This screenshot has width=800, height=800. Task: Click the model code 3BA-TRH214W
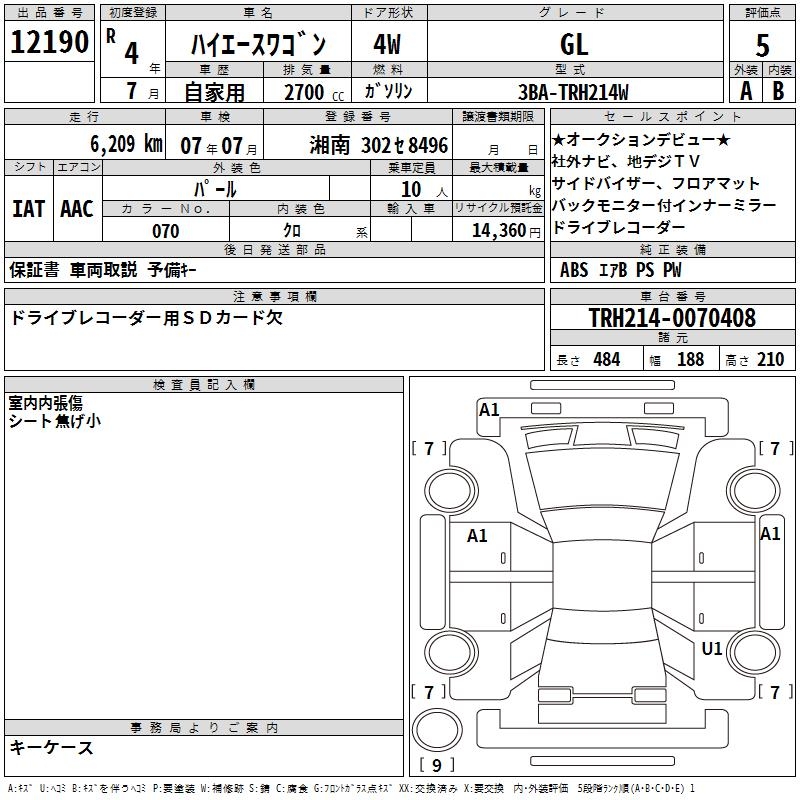click(574, 92)
